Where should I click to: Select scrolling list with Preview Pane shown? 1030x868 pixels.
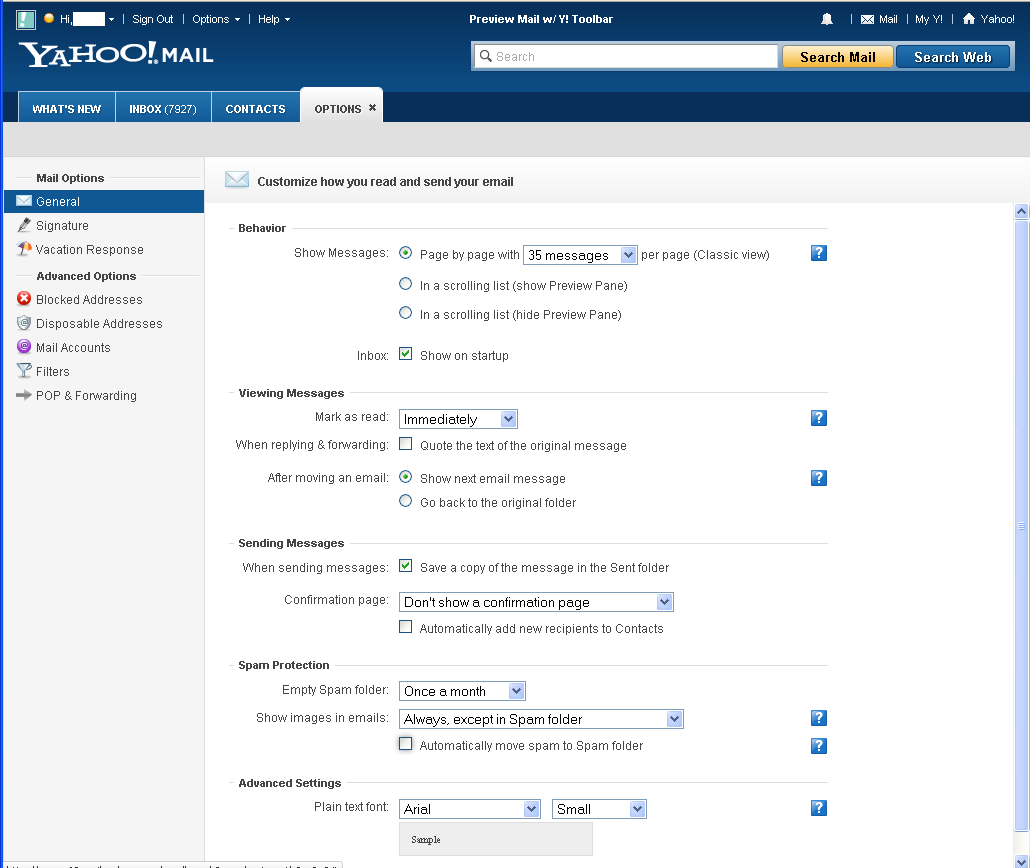click(406, 284)
